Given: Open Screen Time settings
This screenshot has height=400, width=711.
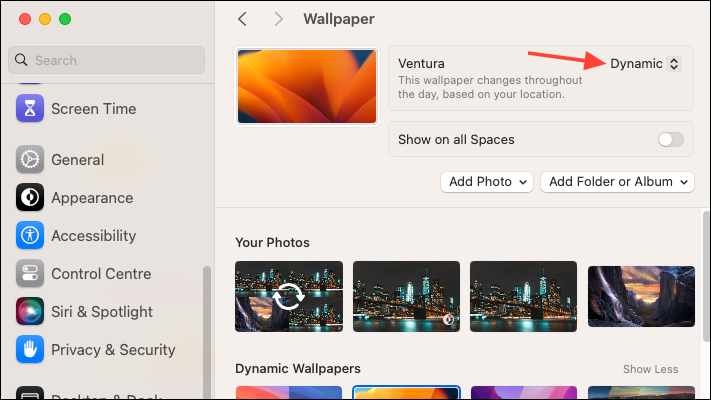Looking at the screenshot, I should click(x=93, y=109).
